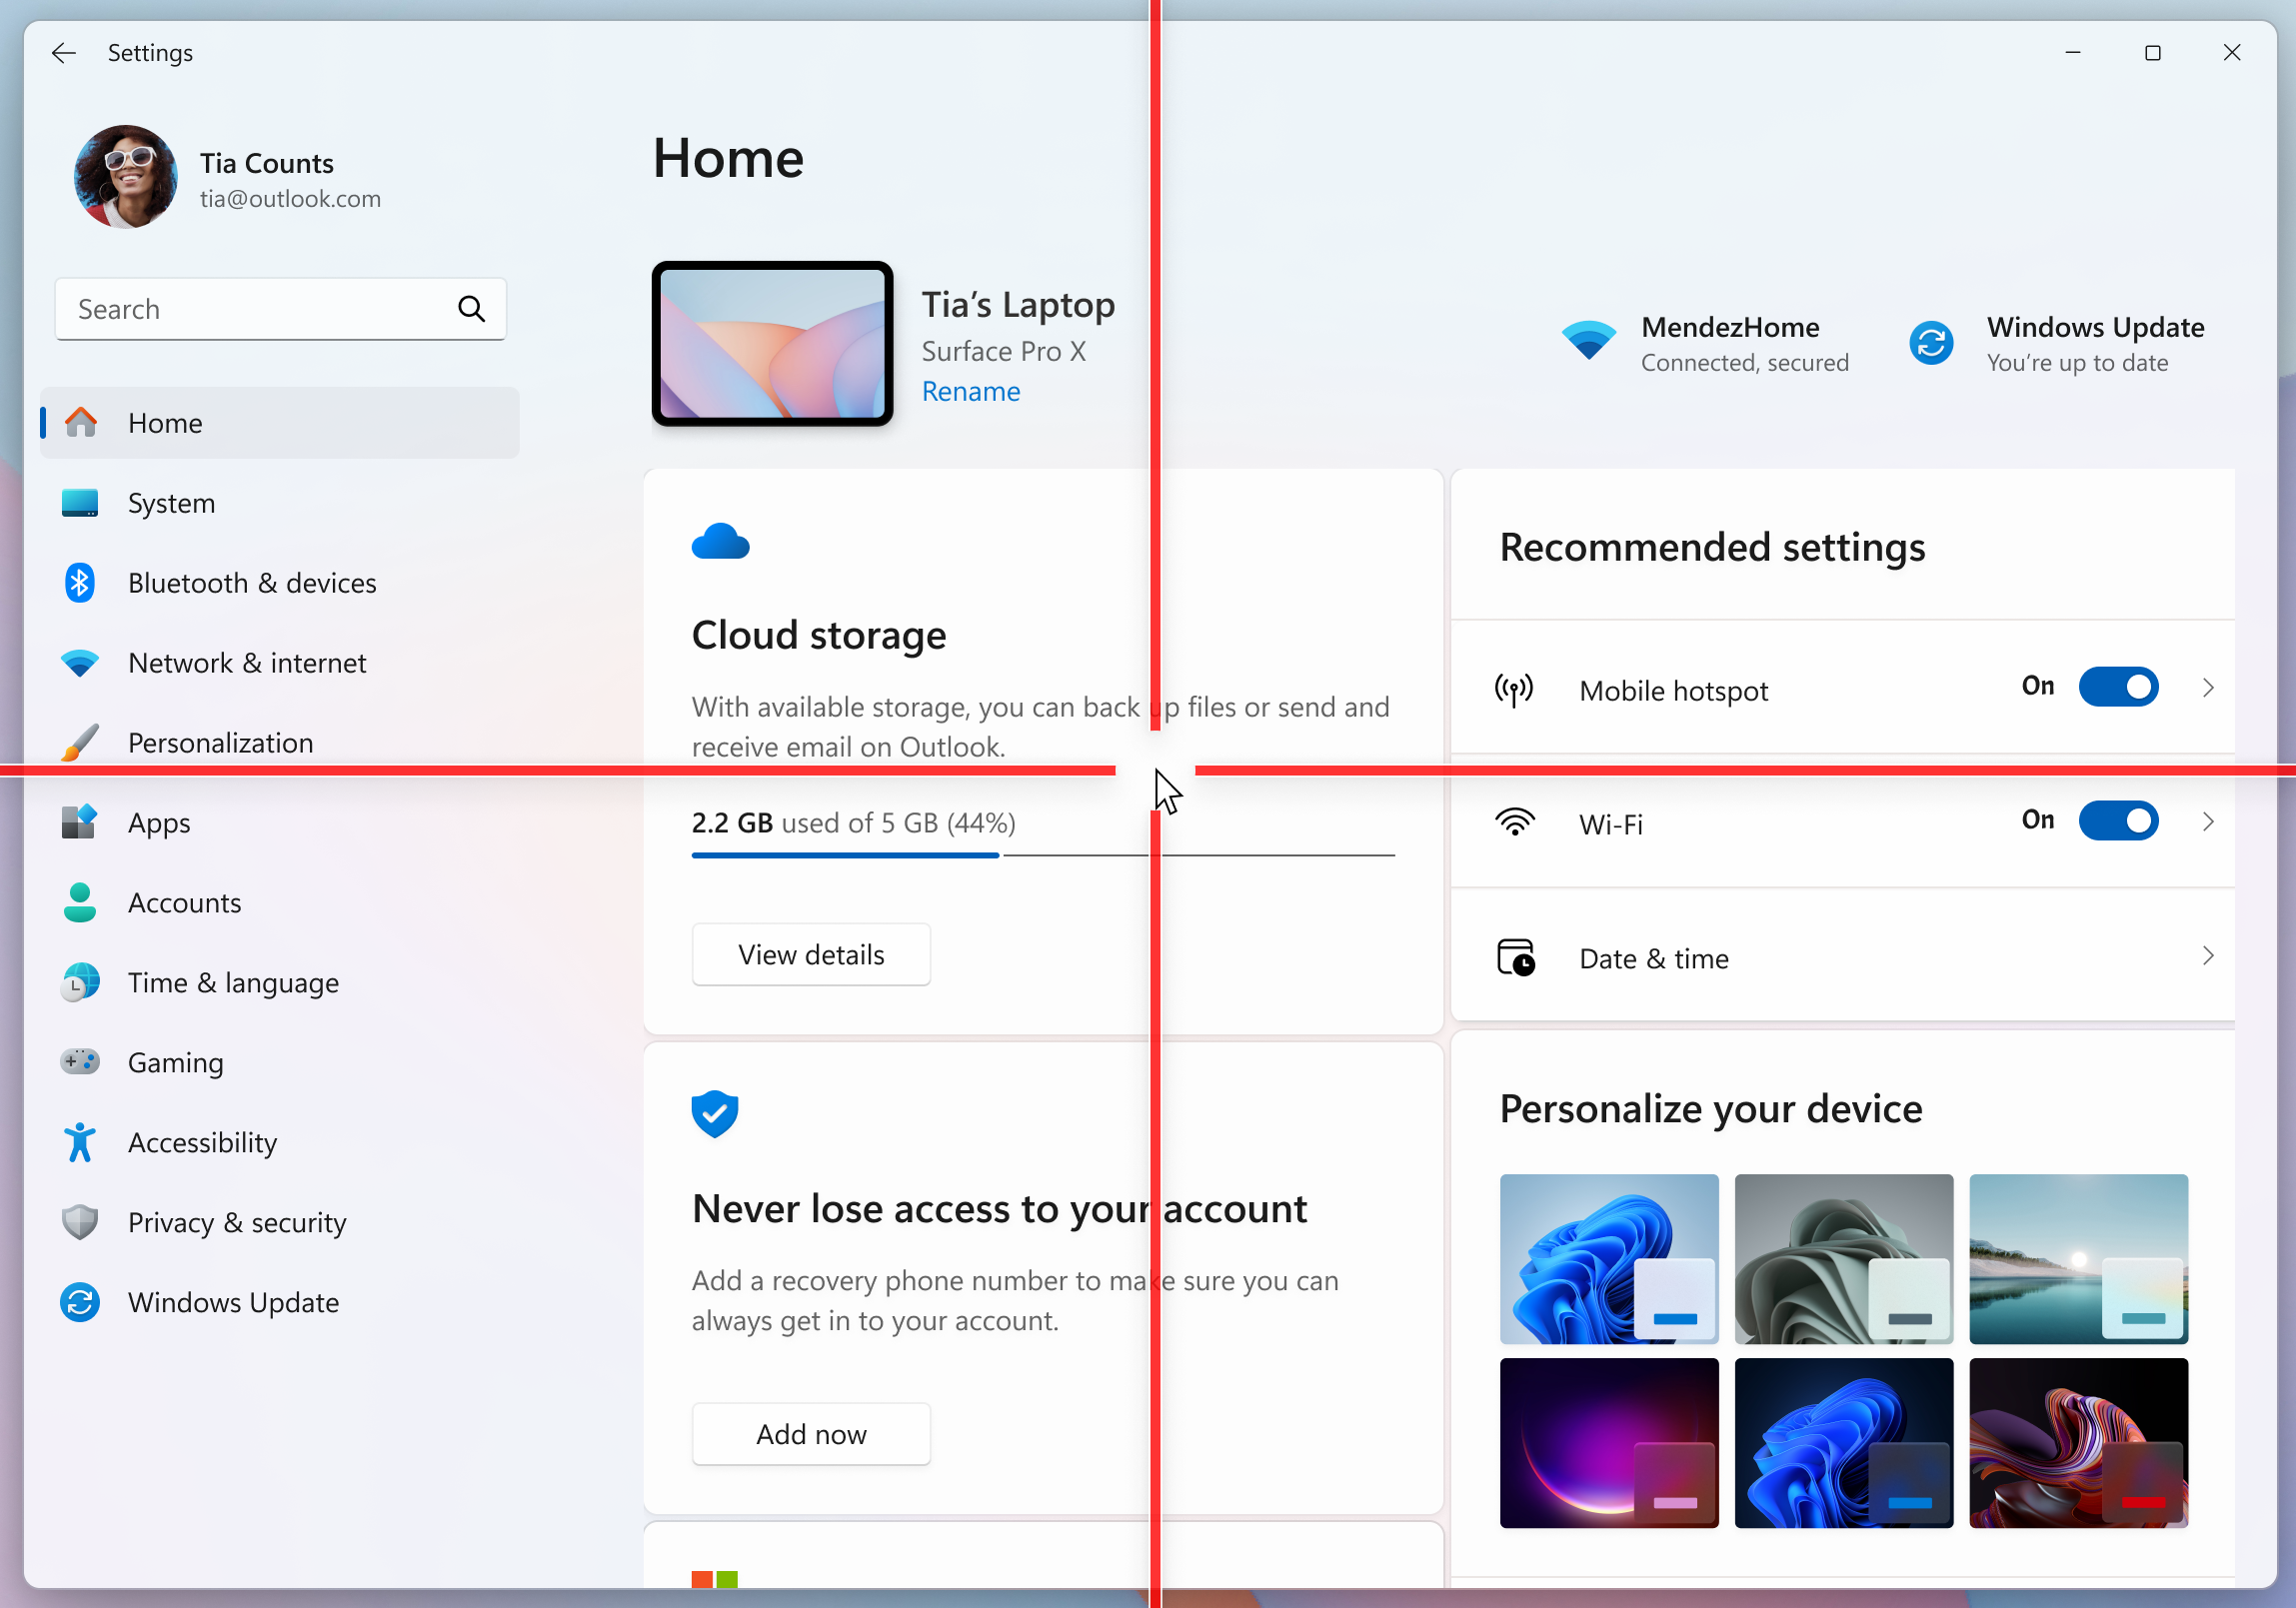This screenshot has width=2296, height=1608.
Task: Open Windows Update from sidebar
Action: pos(233,1302)
